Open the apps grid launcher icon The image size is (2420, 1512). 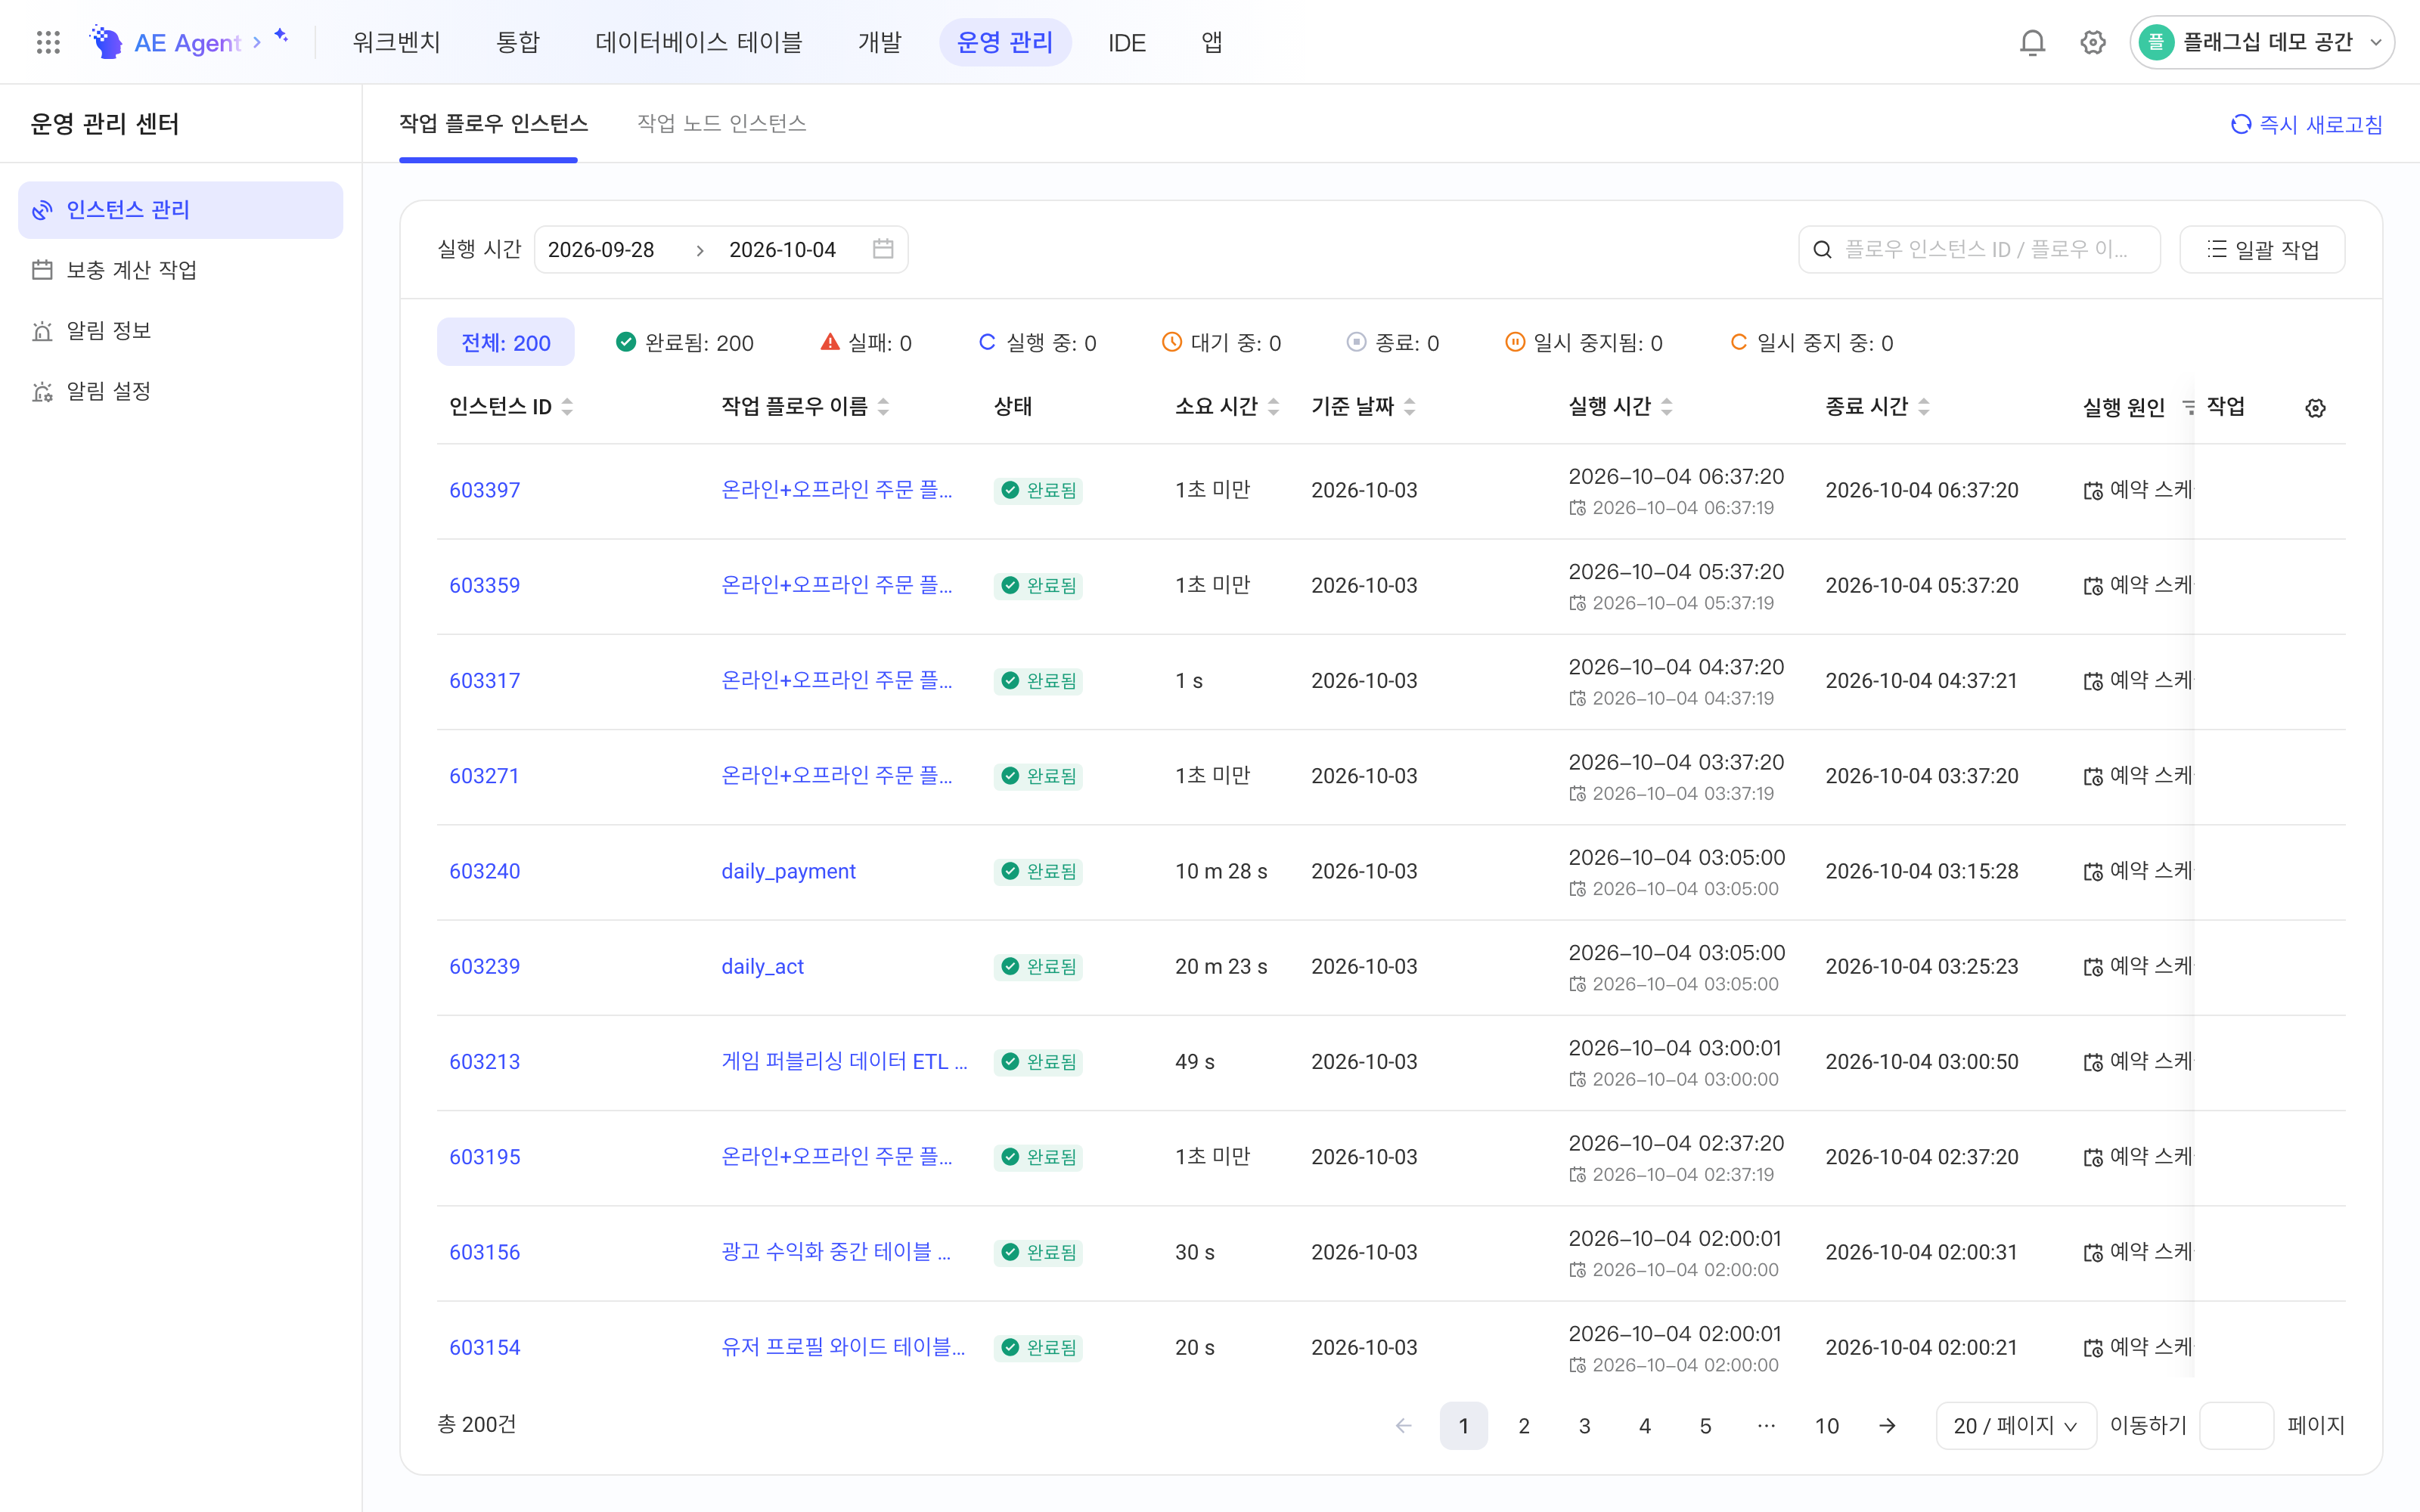coord(48,42)
